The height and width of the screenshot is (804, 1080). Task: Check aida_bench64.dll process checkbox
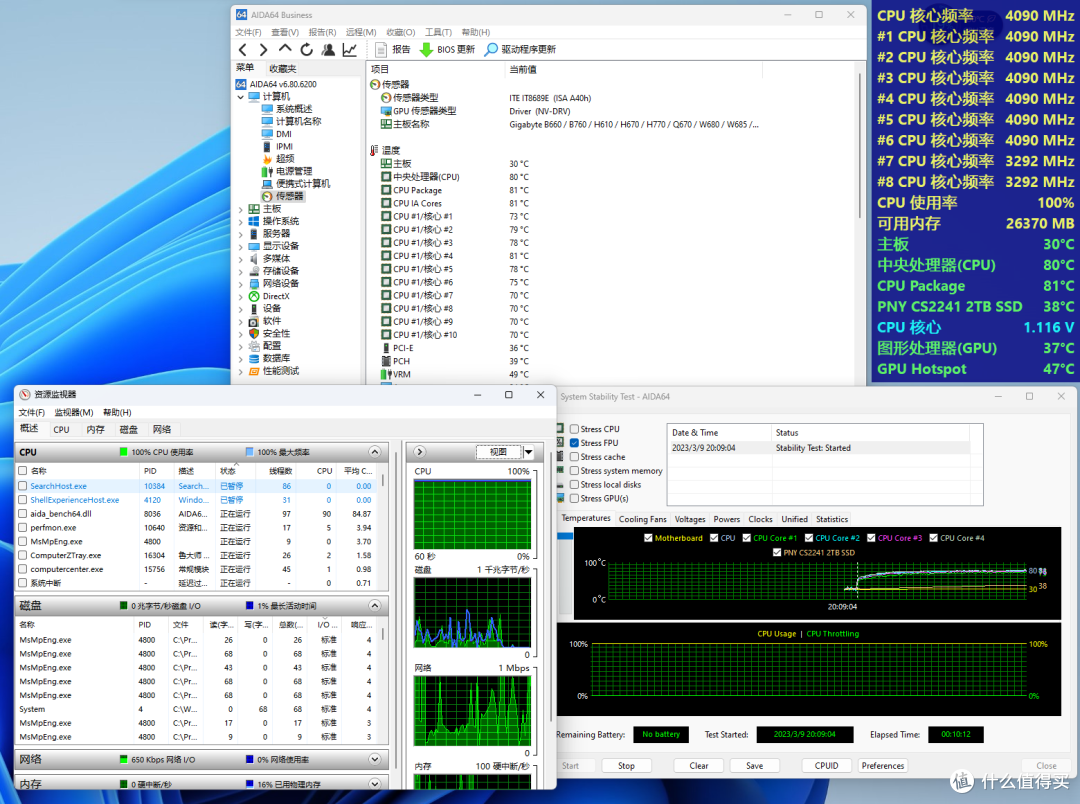[23, 513]
